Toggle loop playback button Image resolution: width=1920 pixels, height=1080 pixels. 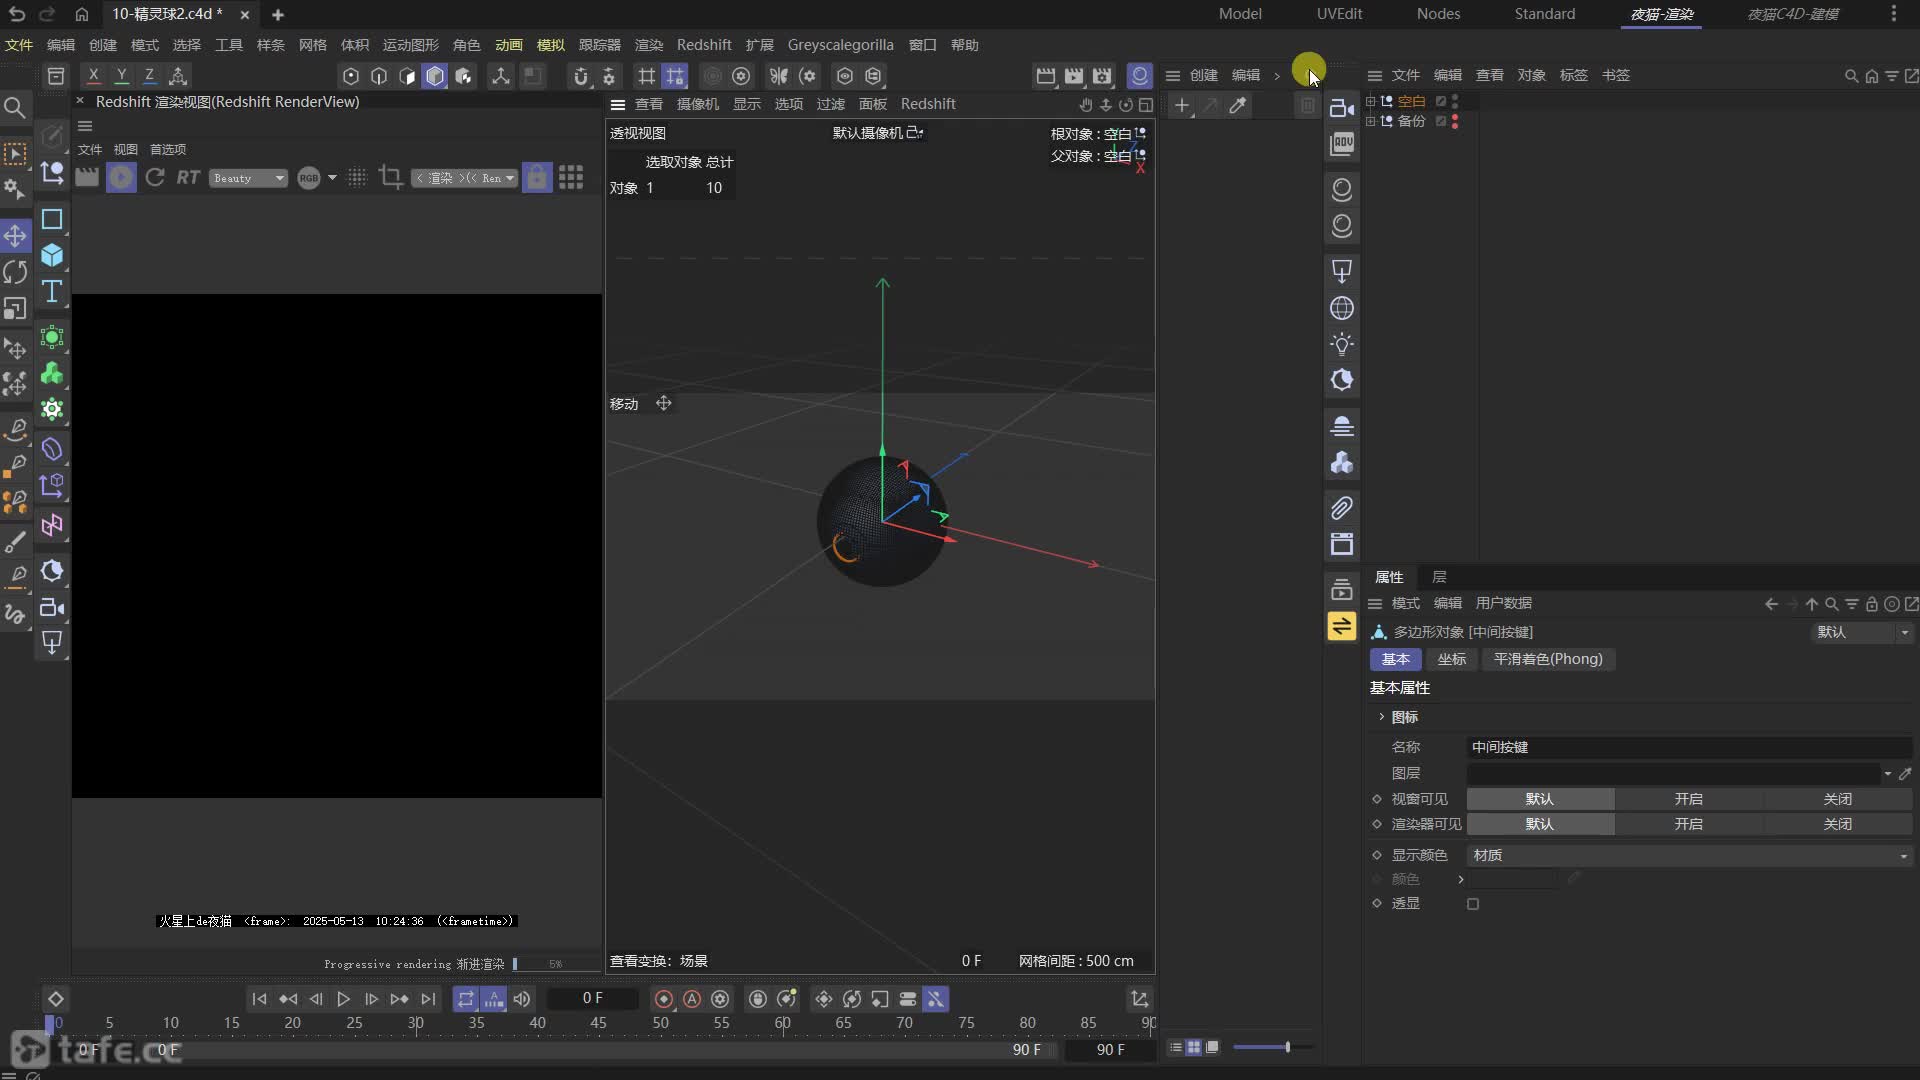point(466,999)
